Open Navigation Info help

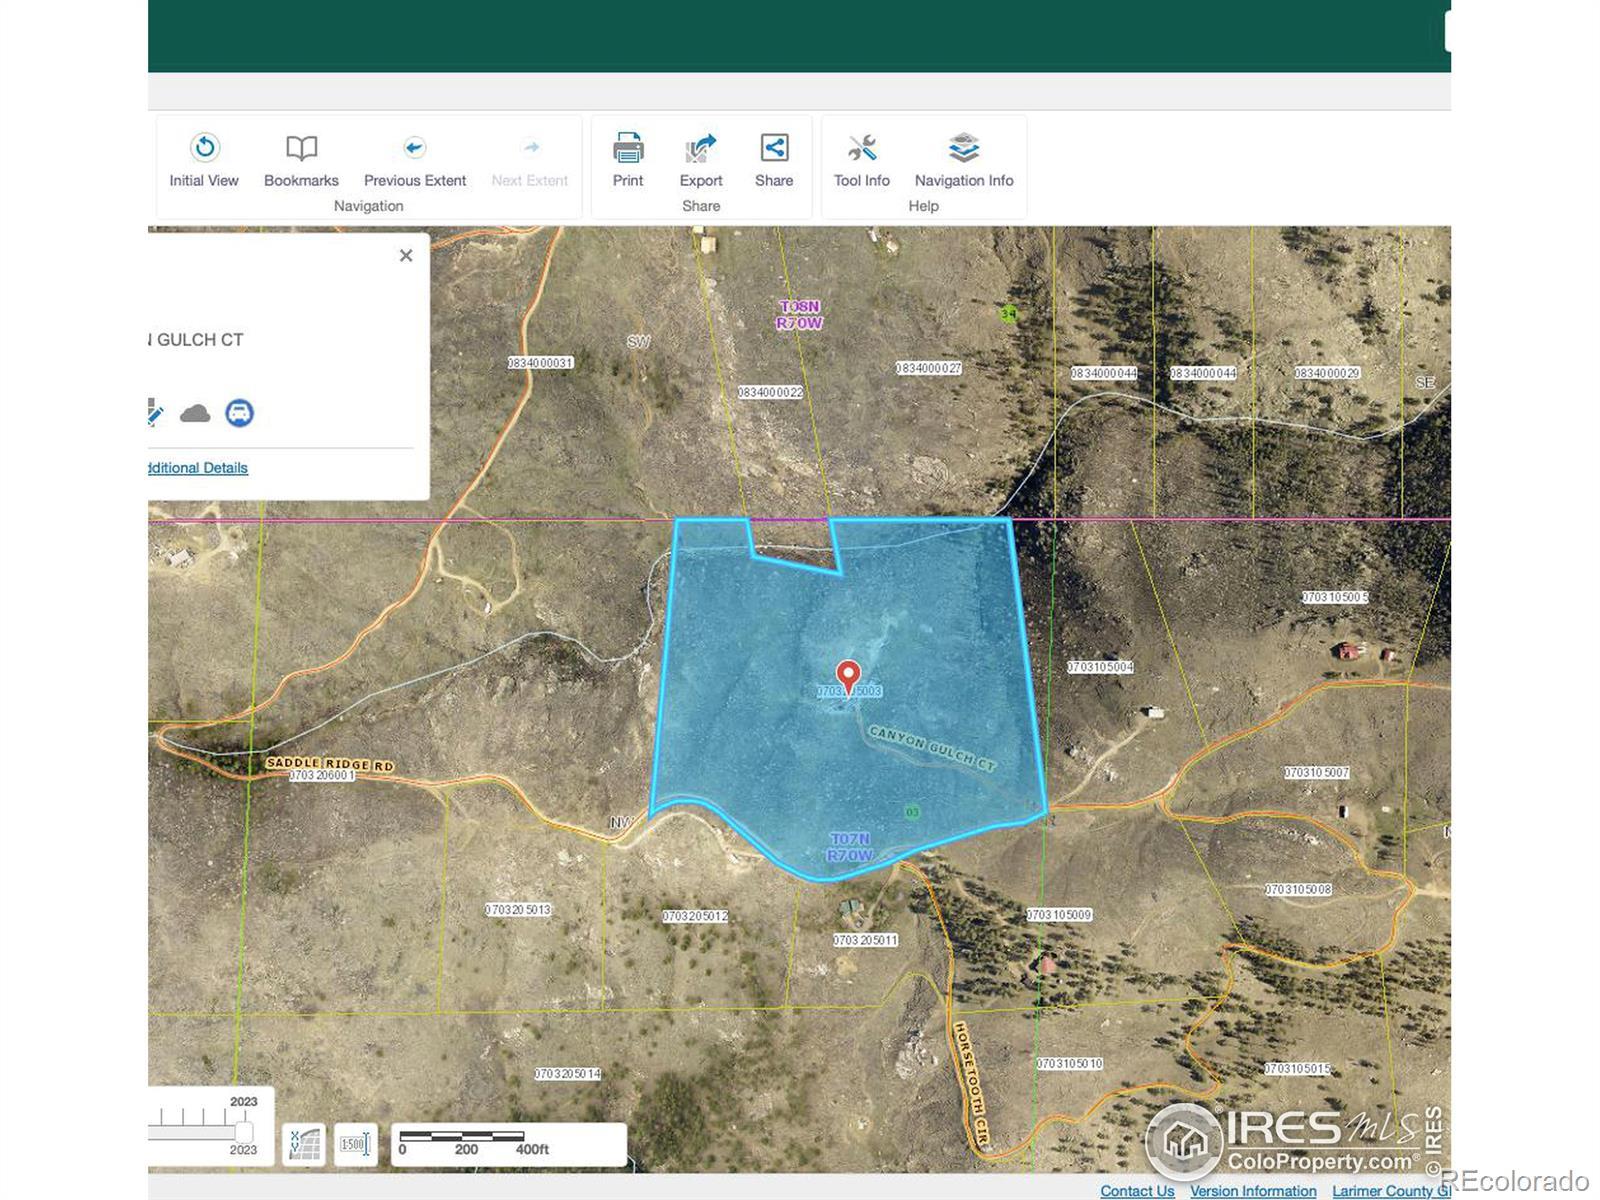point(963,160)
